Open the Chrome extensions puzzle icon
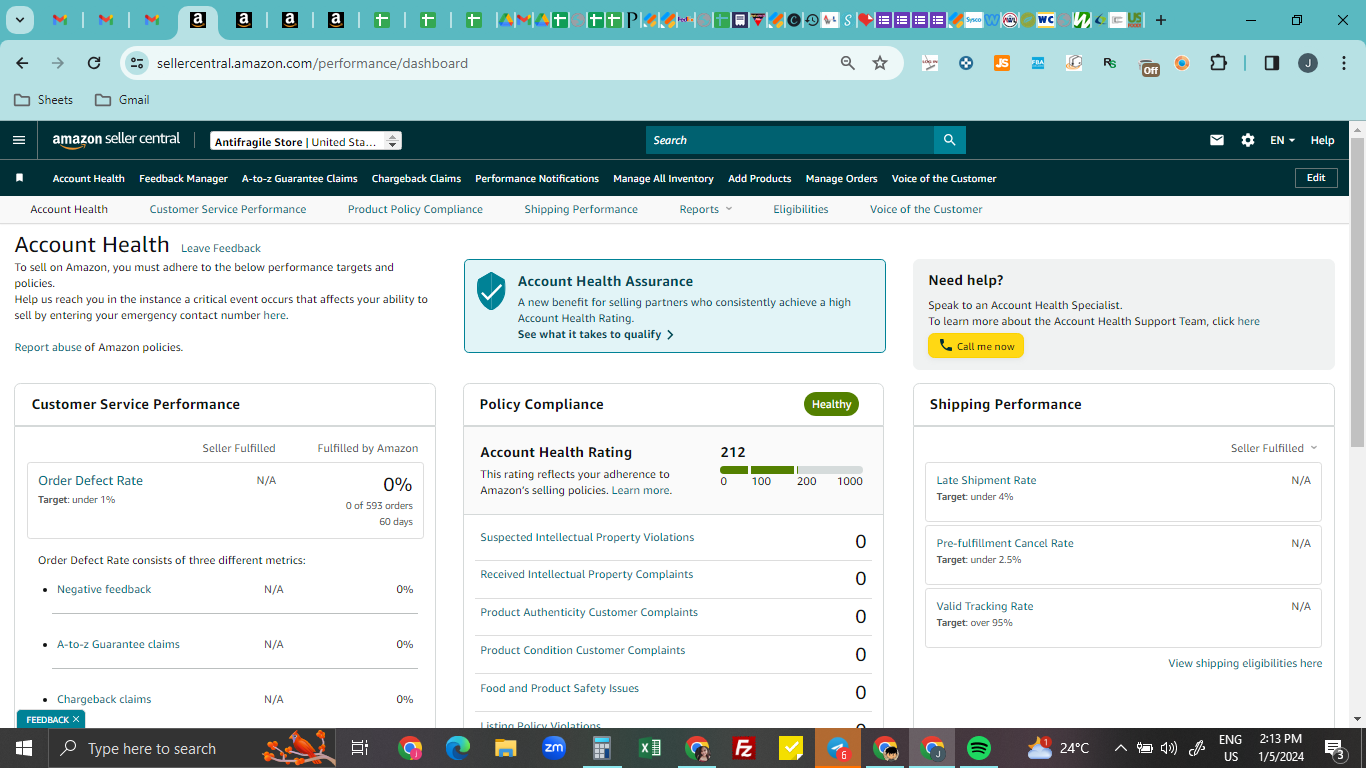The image size is (1366, 768). click(1218, 63)
